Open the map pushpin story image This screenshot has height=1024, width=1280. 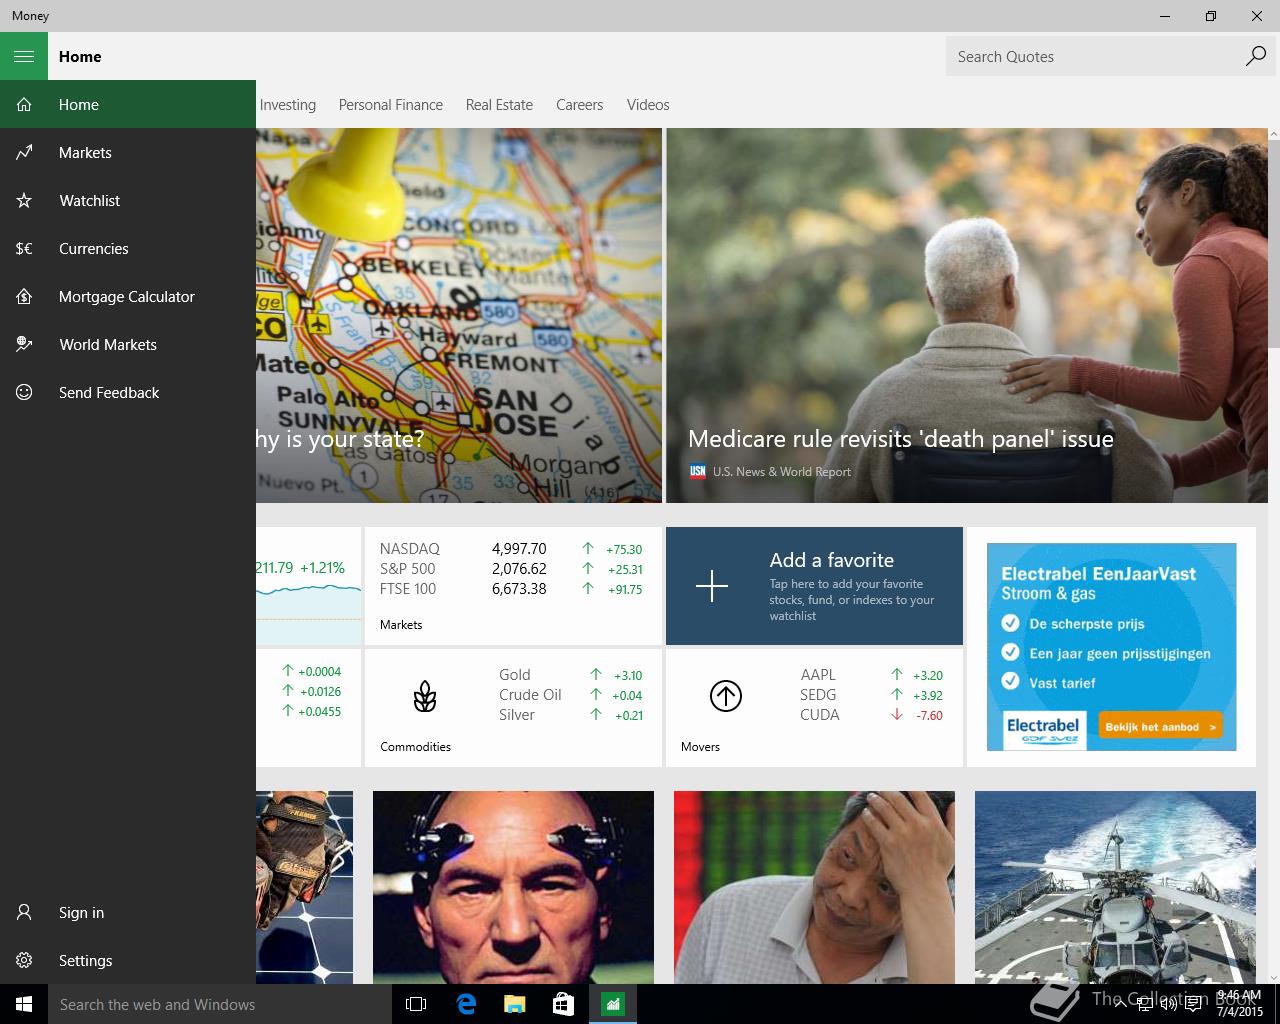click(x=459, y=315)
